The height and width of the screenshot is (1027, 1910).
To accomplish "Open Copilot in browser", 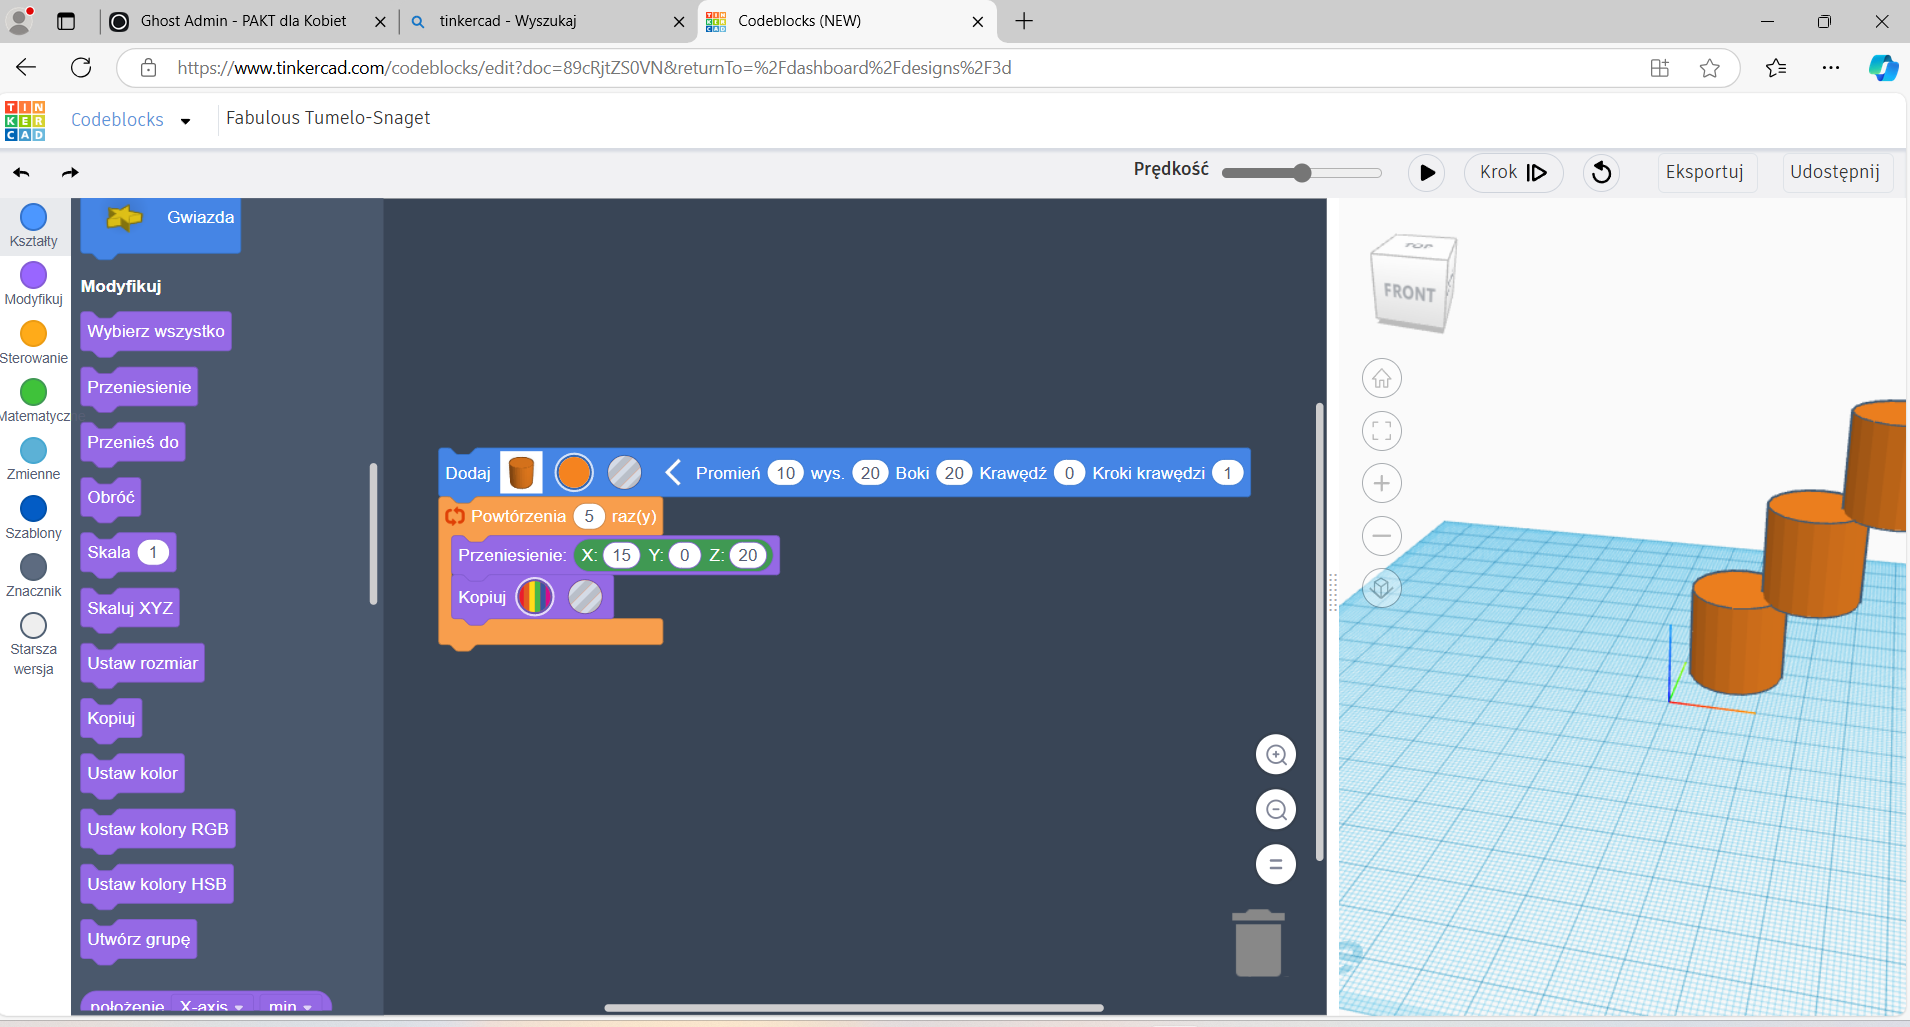I will pyautogui.click(x=1883, y=68).
